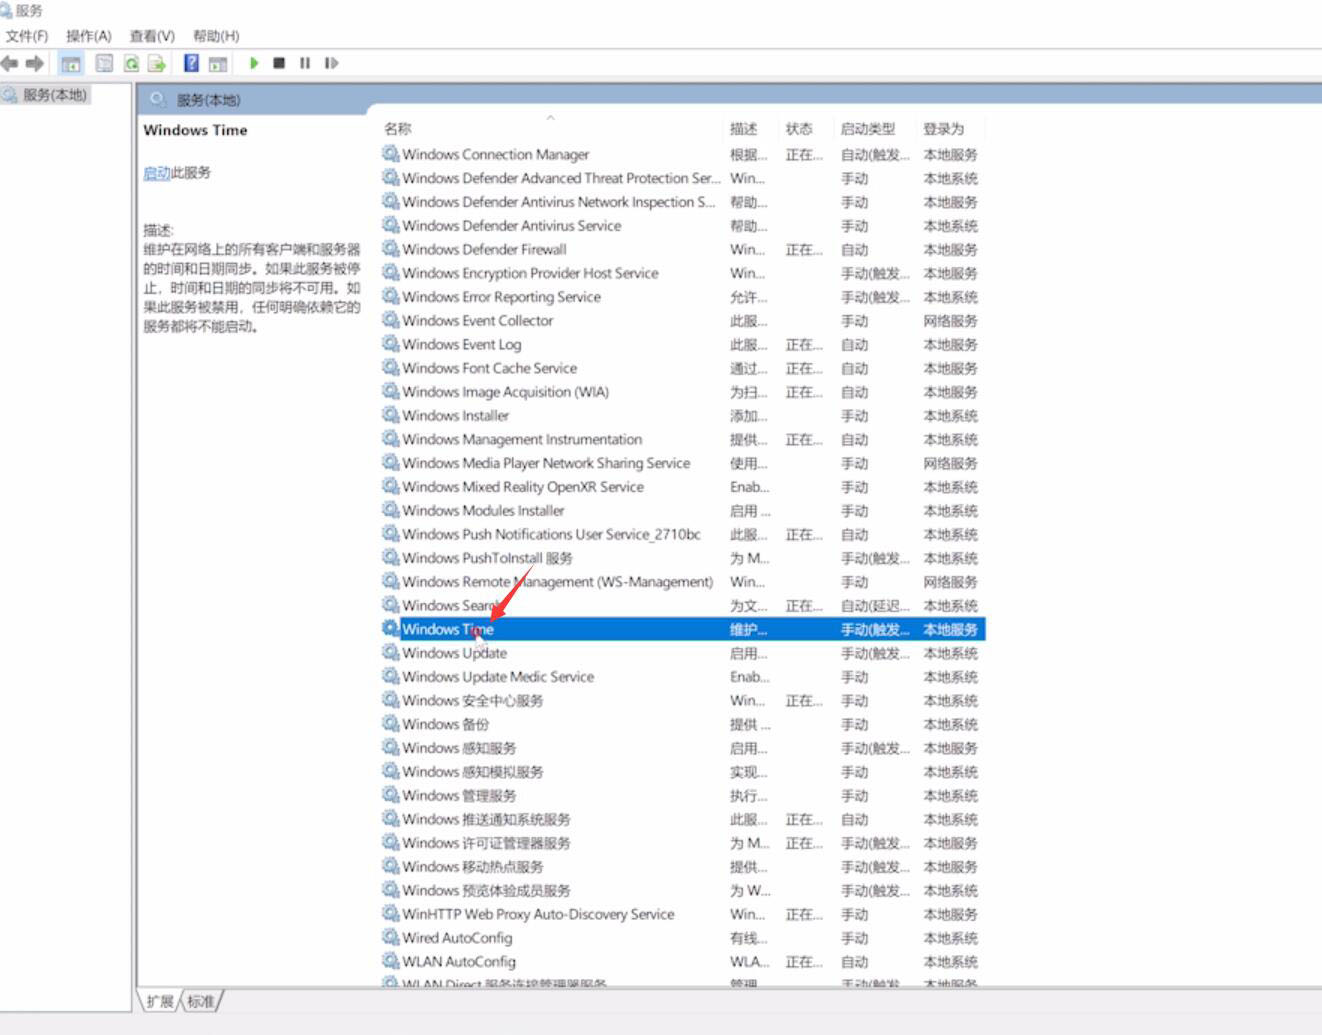Restart the service with the restart icon

coord(331,63)
